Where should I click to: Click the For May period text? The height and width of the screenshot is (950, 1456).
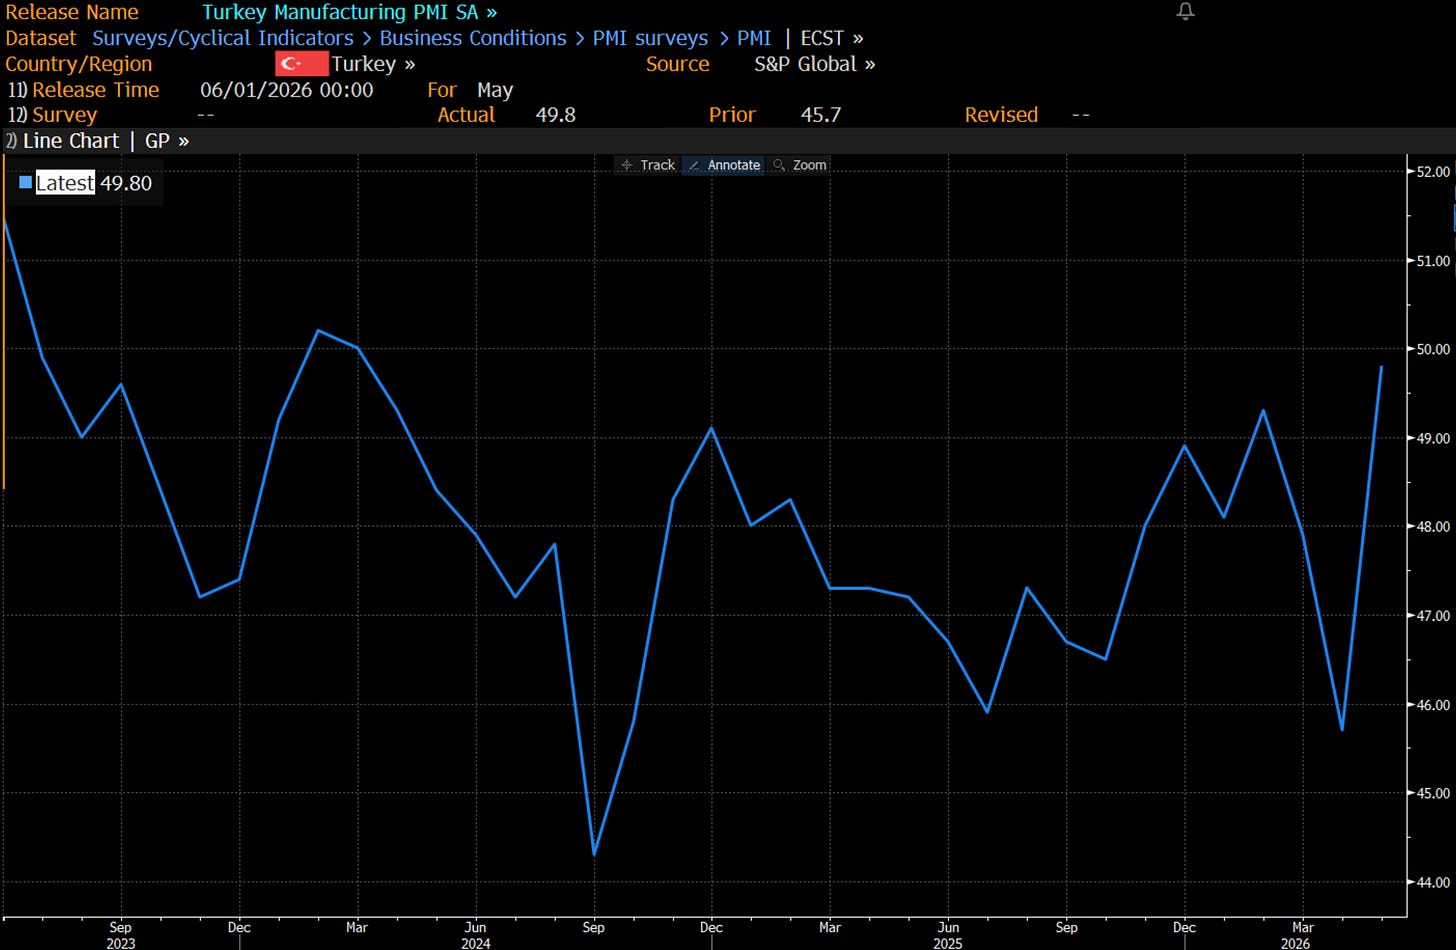coord(470,90)
